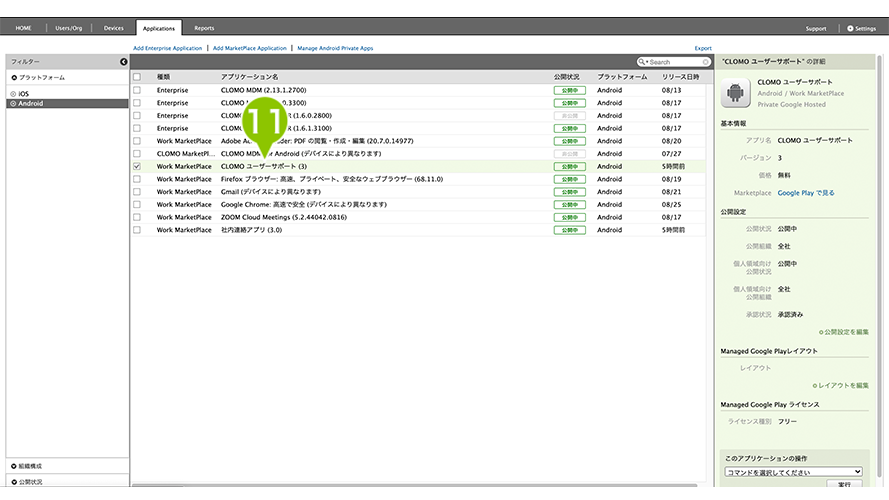Viewport: 889px width, 500px height.
Task: Open the Users/Org tab
Action: [x=69, y=28]
